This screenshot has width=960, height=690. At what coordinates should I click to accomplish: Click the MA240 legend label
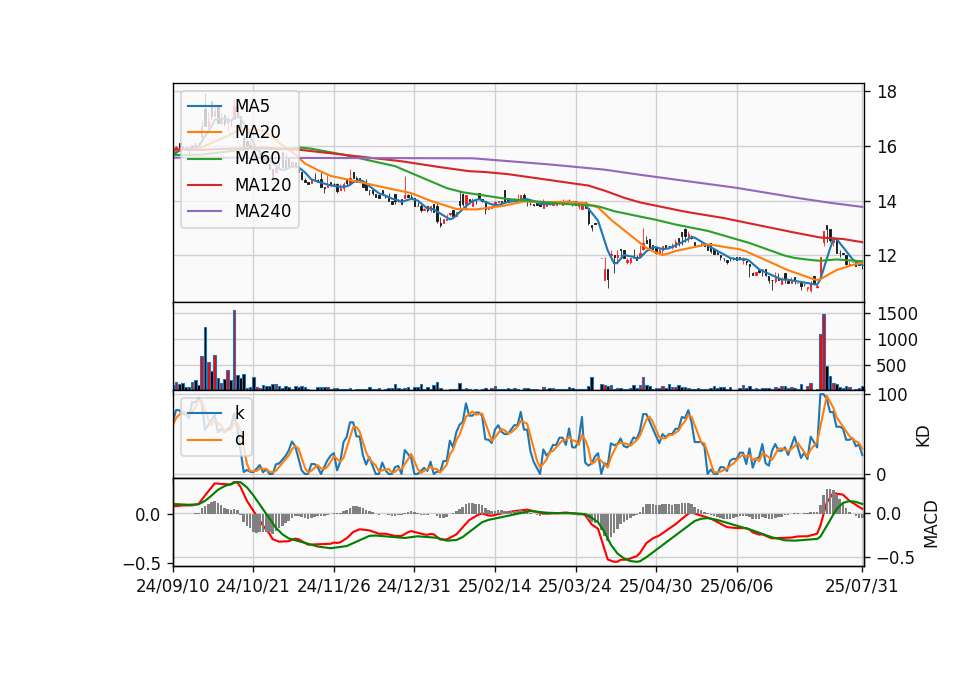[263, 211]
